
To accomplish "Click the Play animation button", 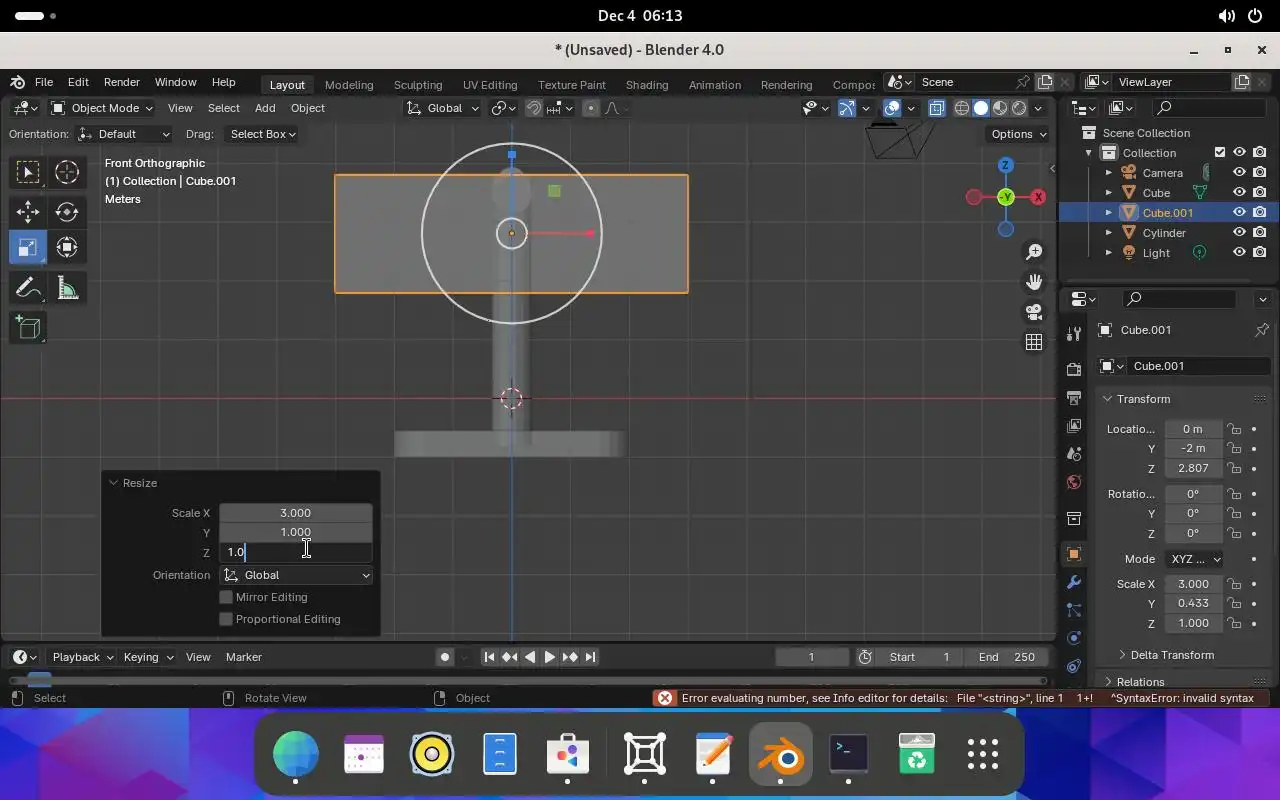I will coord(549,657).
